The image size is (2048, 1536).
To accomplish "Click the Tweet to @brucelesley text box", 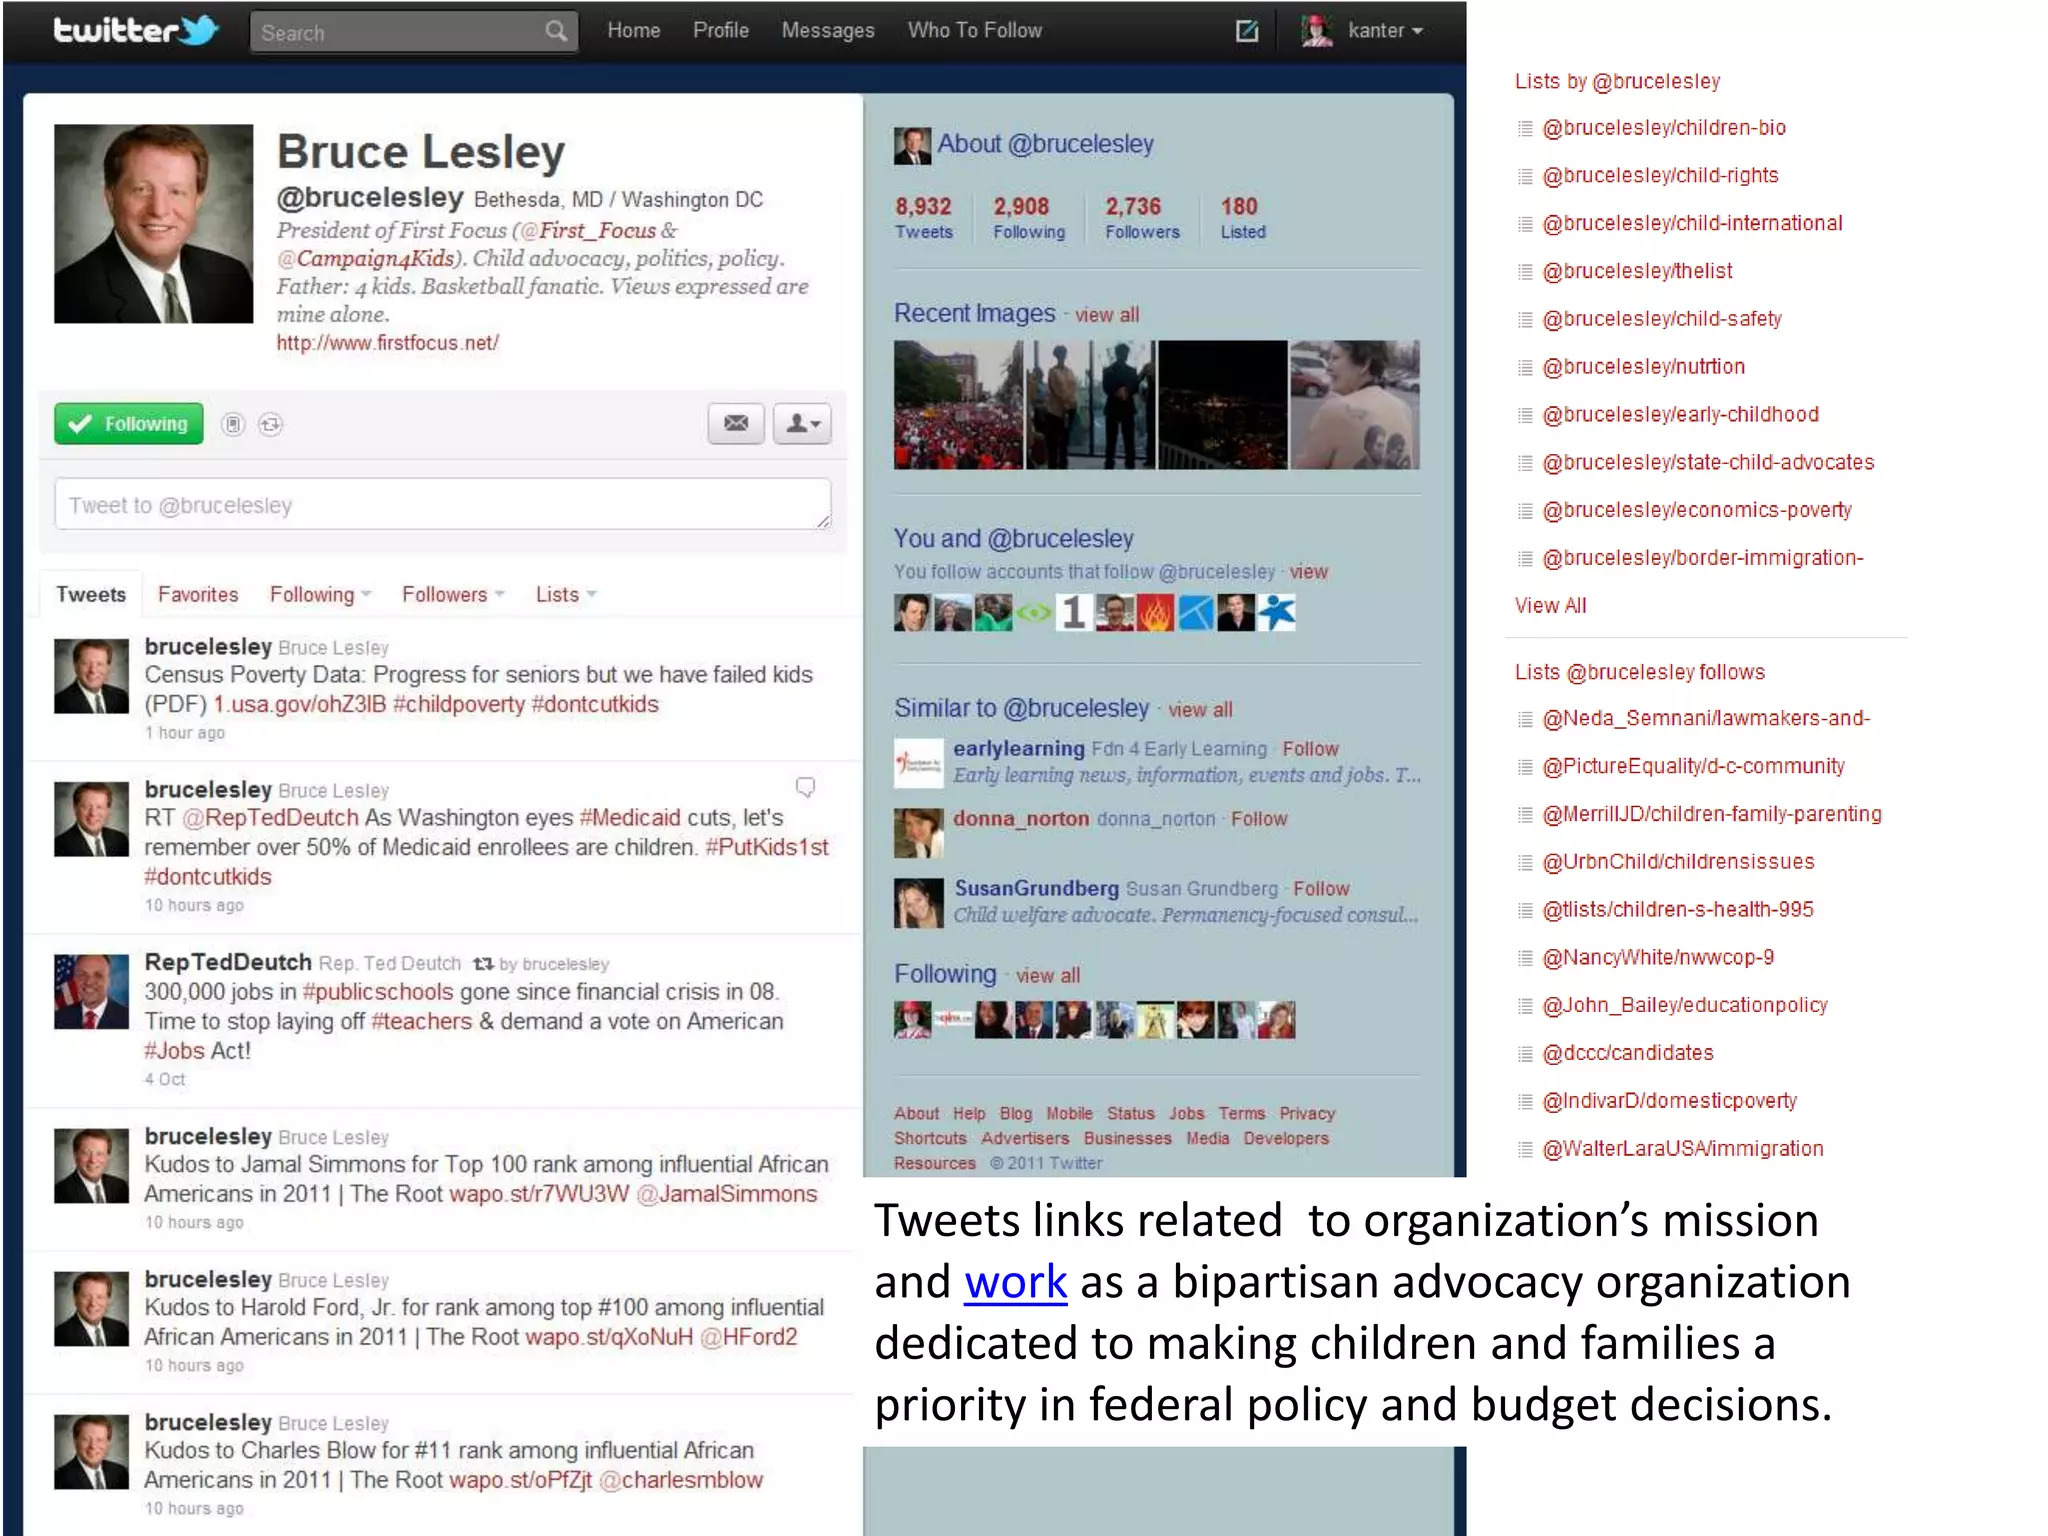I will point(443,504).
